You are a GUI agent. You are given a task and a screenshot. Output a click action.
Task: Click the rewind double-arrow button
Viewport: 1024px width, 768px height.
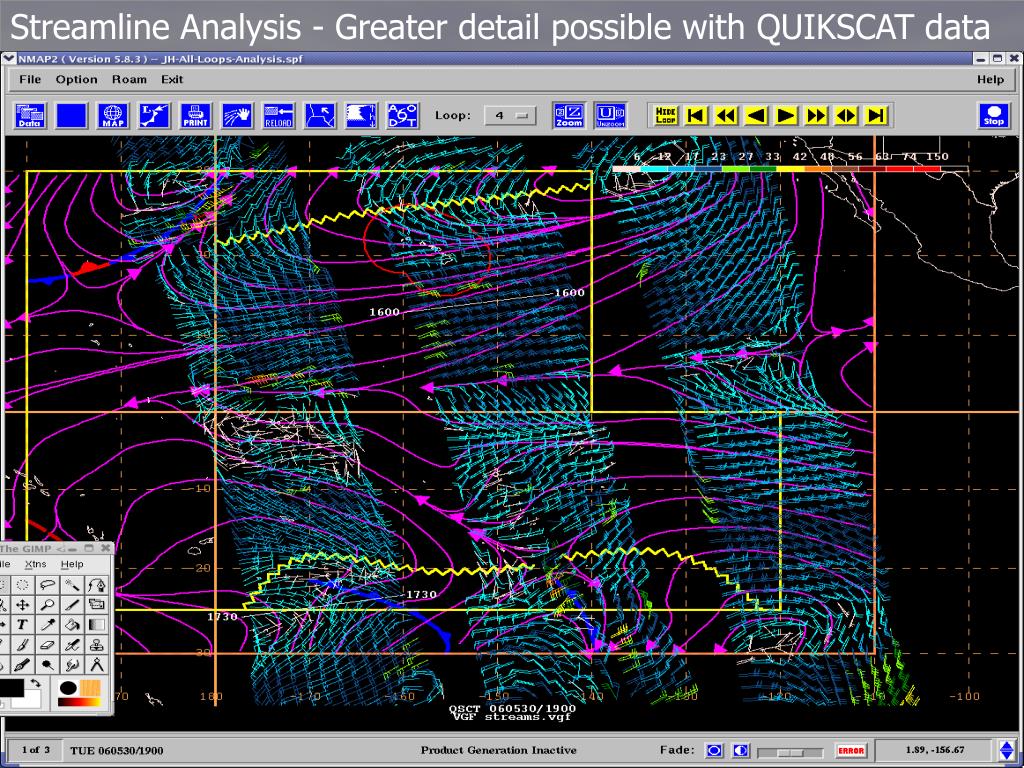[726, 116]
